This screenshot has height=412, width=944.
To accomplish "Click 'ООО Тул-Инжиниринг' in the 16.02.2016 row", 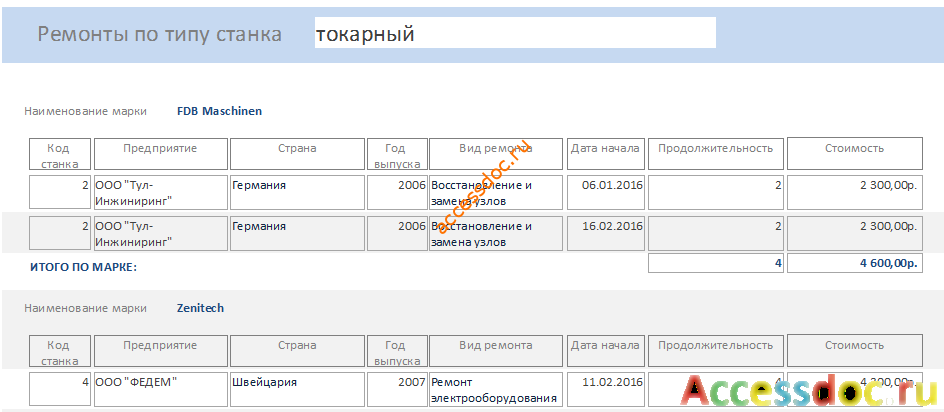I will click(x=161, y=233).
